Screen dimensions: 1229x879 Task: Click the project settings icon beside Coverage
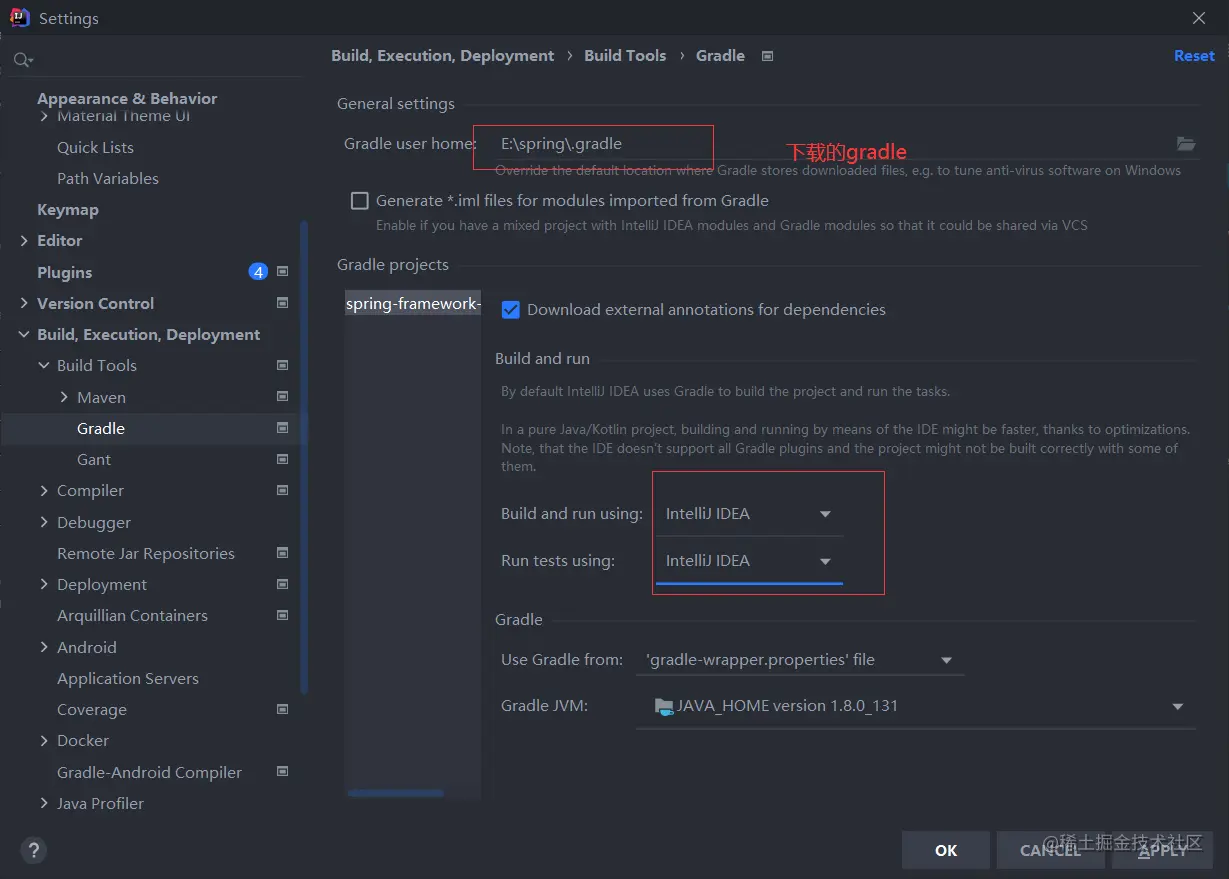pyautogui.click(x=283, y=709)
